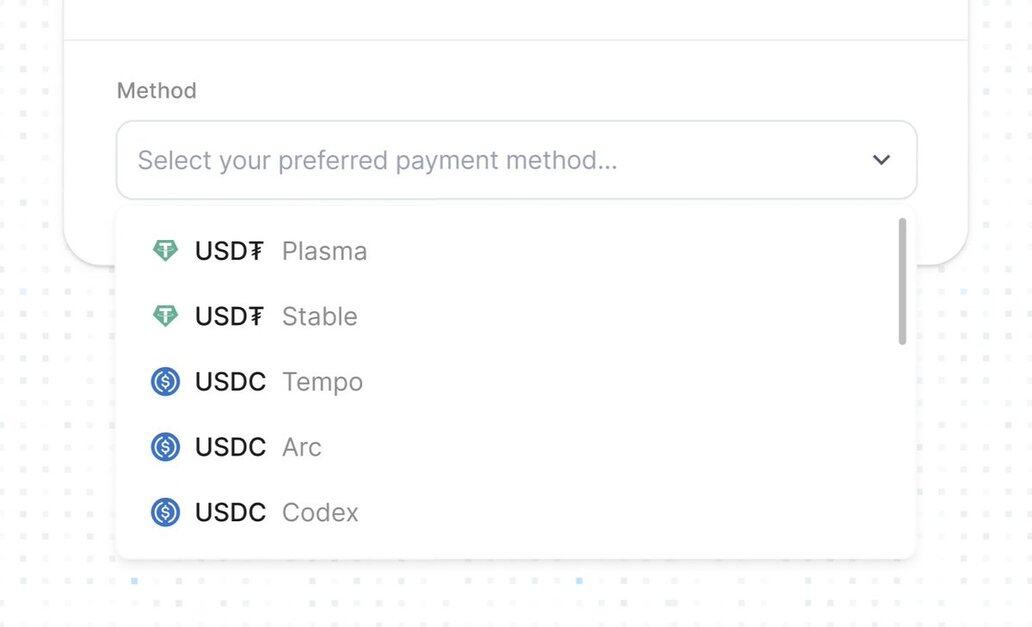Click the scrollbar track below the thumb
1032x627 pixels.
tap(902, 447)
